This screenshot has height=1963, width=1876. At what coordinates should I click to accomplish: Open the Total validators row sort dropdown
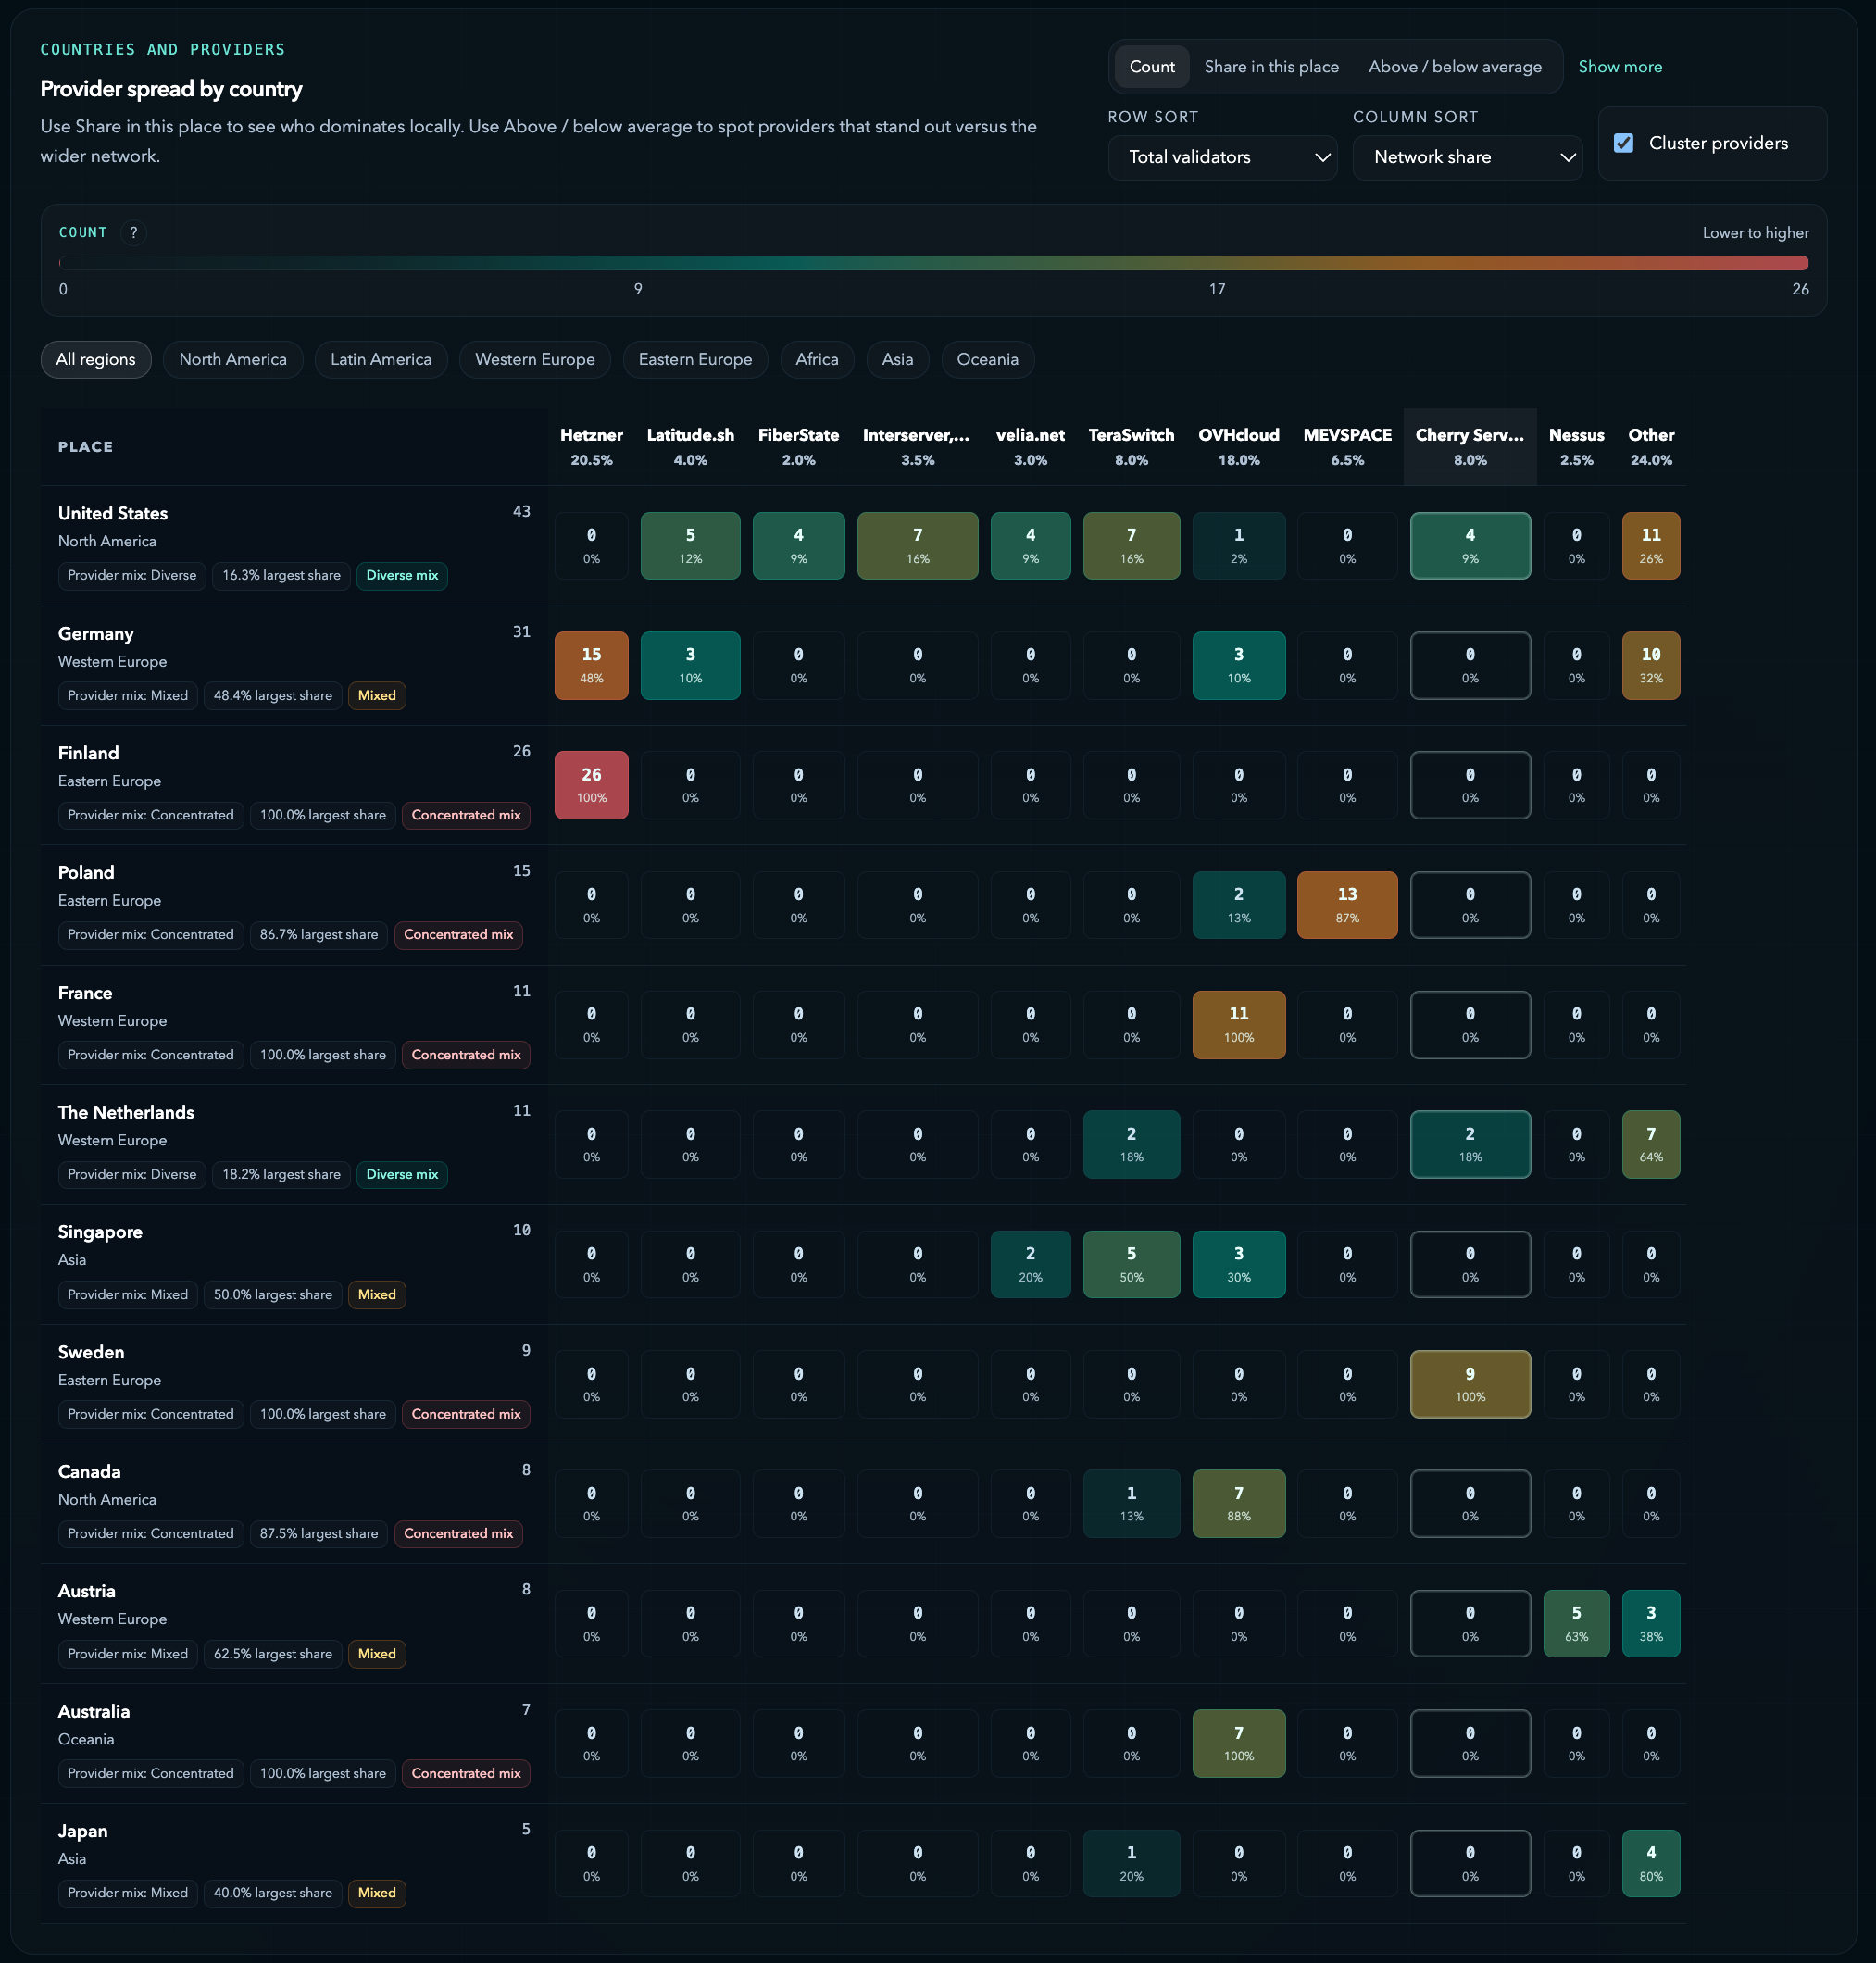click(1222, 157)
